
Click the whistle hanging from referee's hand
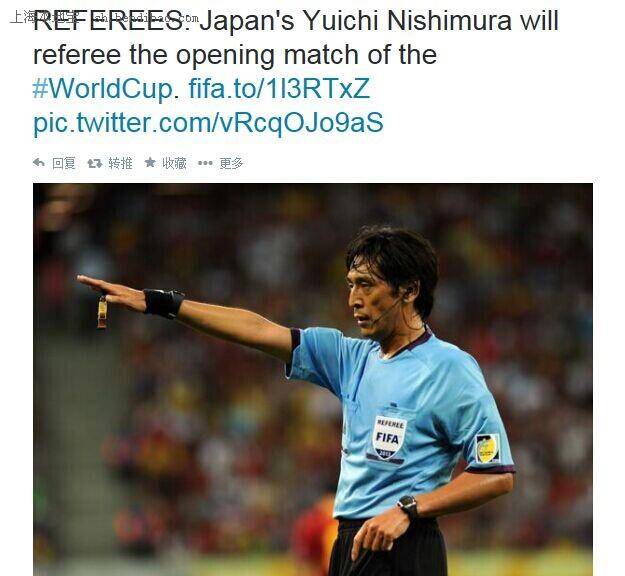point(102,312)
